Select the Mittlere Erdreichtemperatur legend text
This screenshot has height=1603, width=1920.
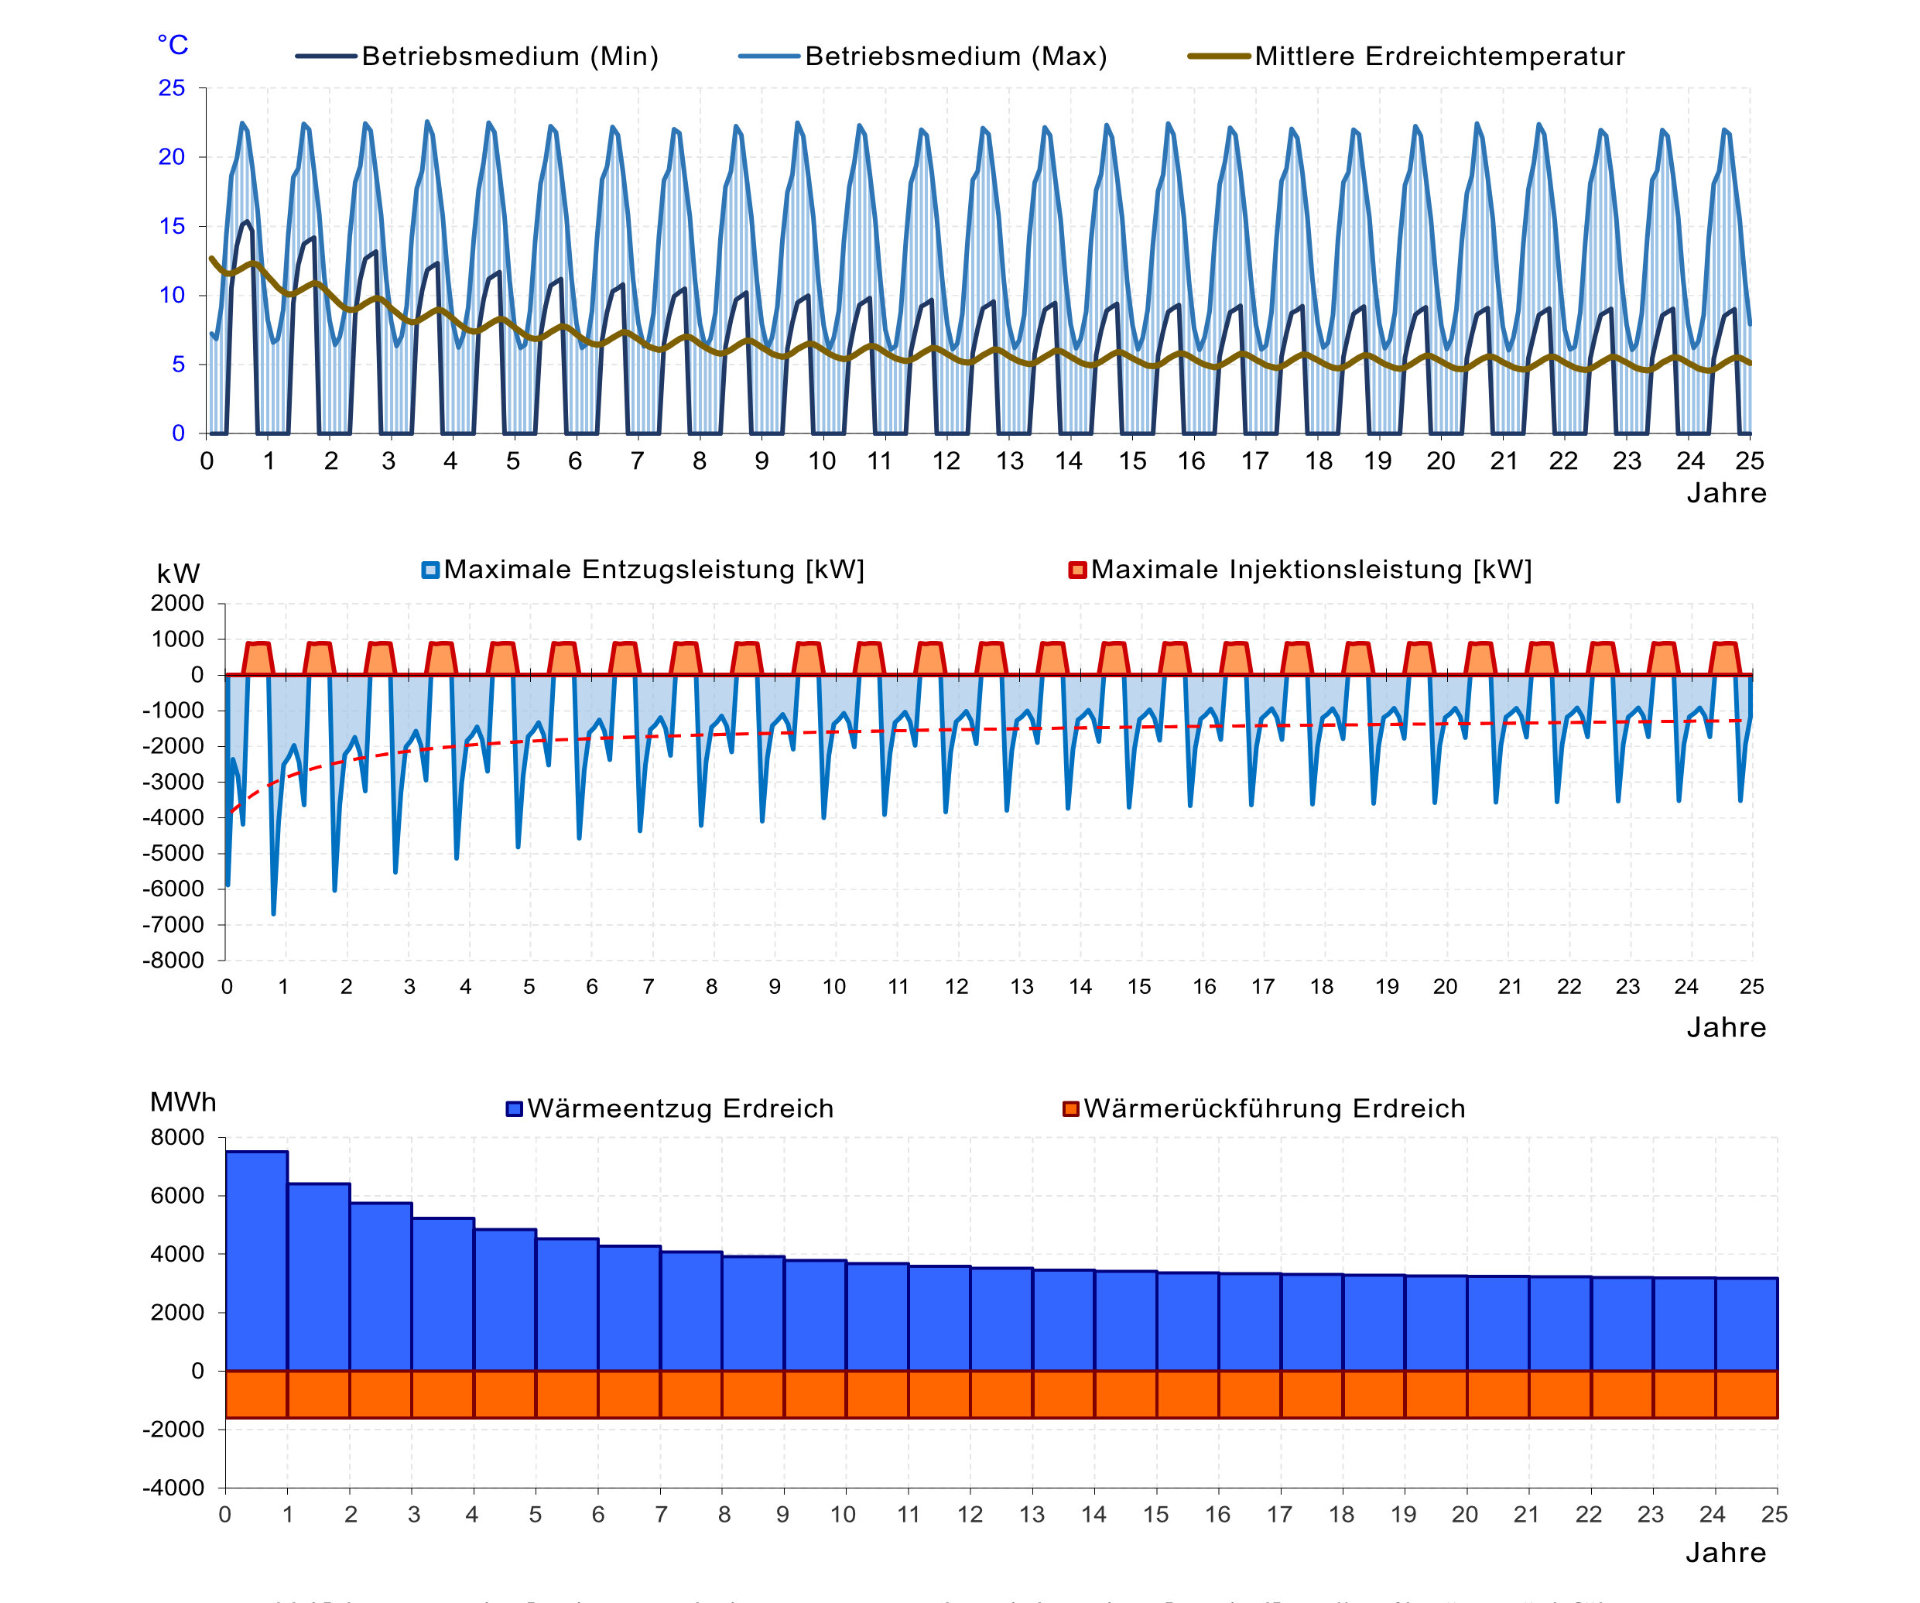click(x=1439, y=56)
